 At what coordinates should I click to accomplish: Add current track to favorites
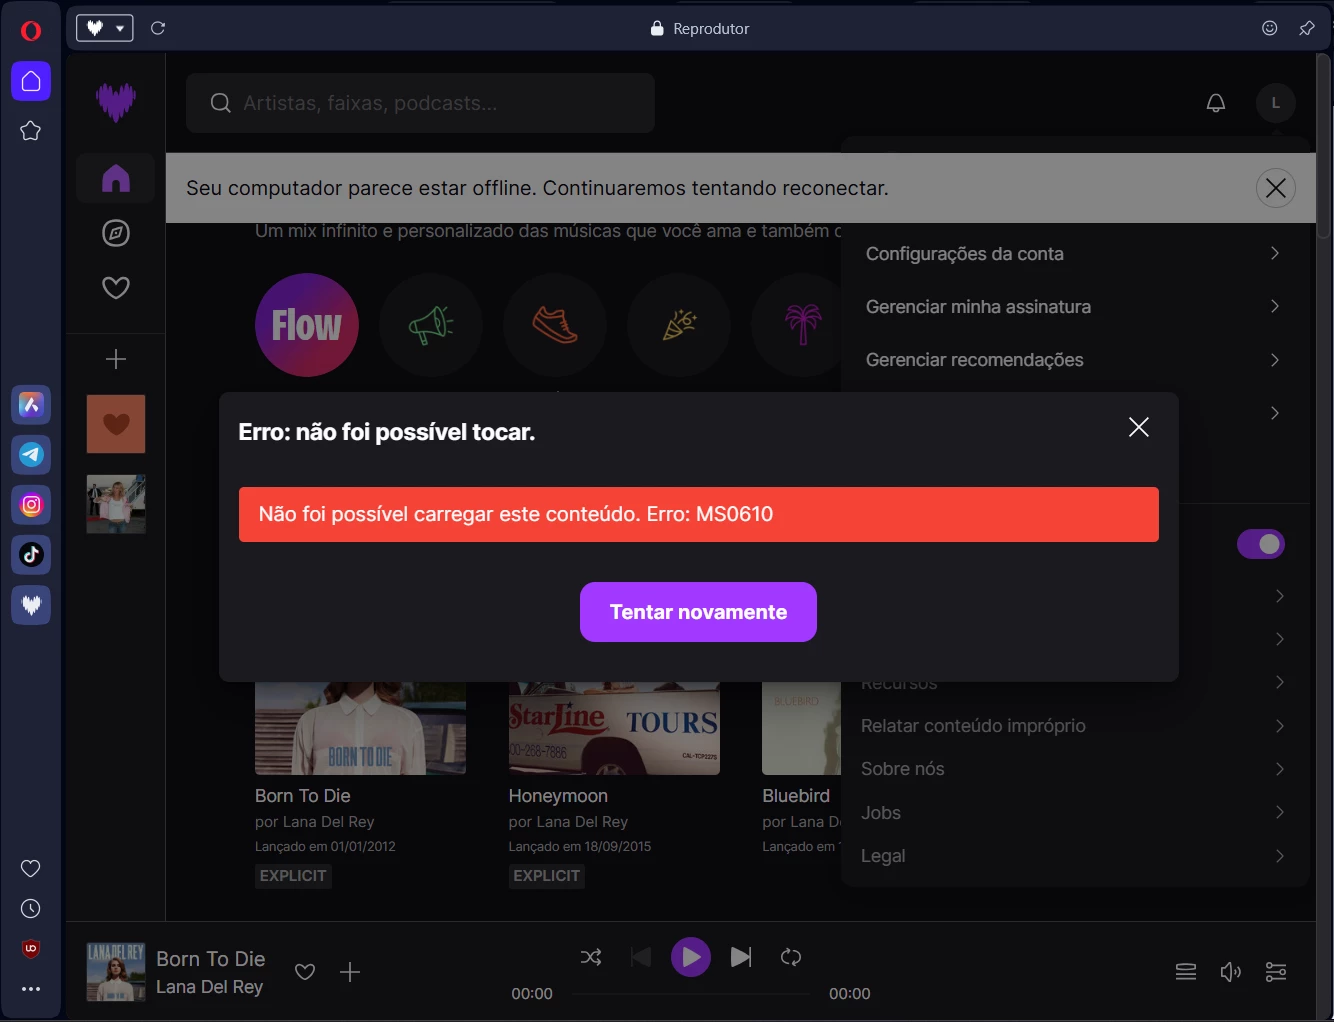pos(305,972)
